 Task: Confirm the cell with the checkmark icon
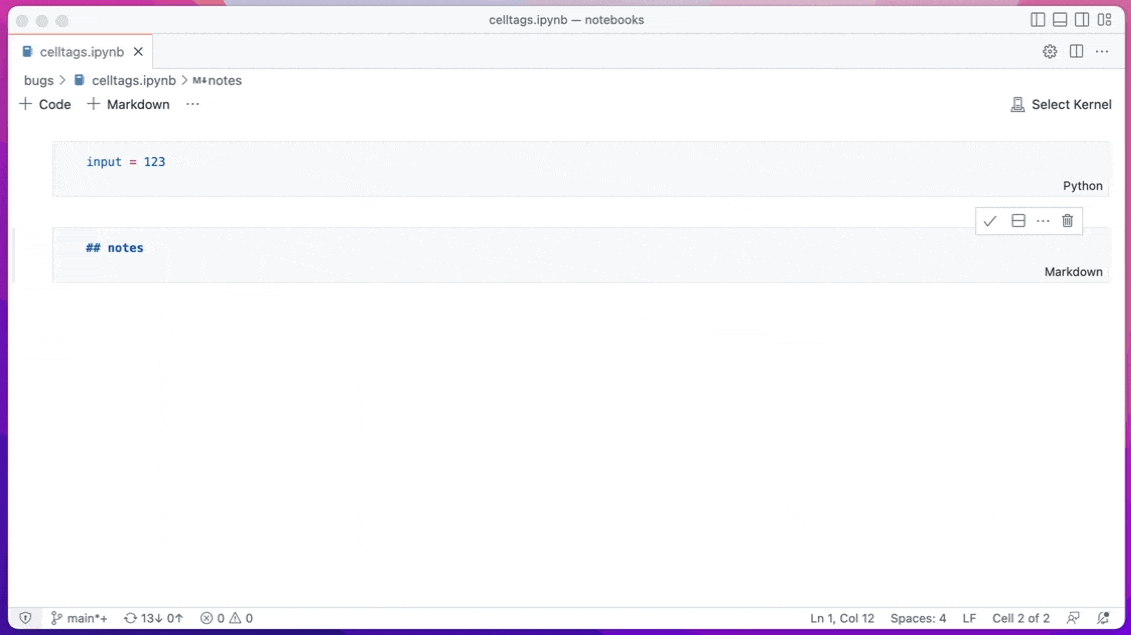(991, 220)
